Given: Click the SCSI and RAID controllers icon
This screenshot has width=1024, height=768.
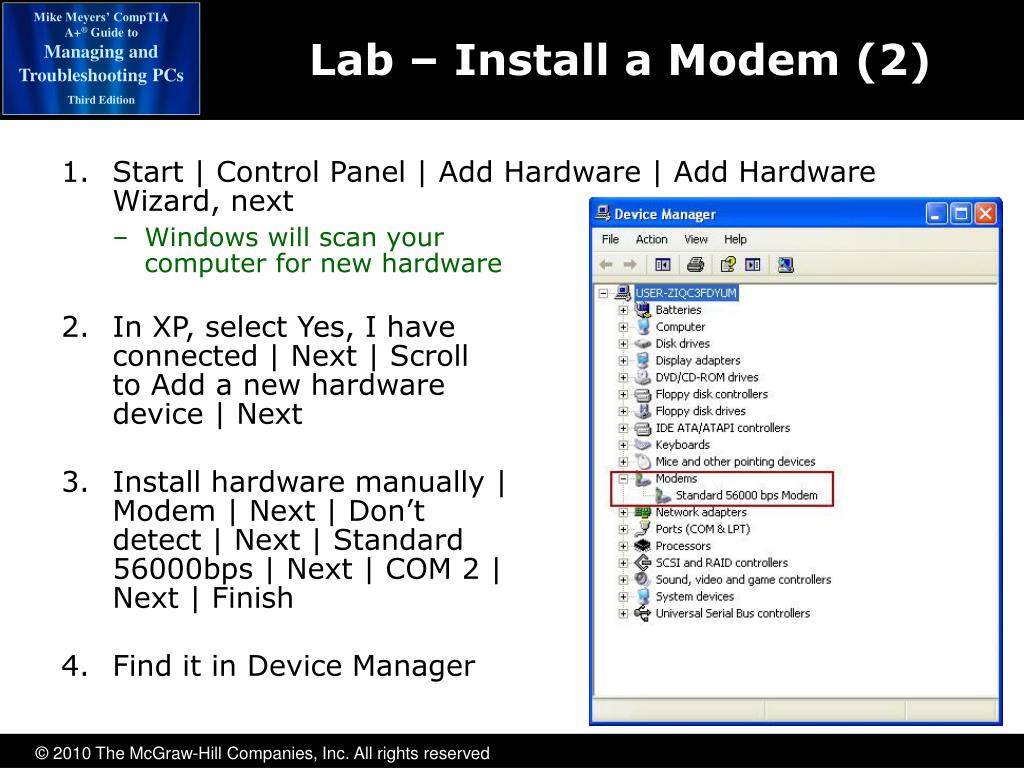Looking at the screenshot, I should click(643, 562).
